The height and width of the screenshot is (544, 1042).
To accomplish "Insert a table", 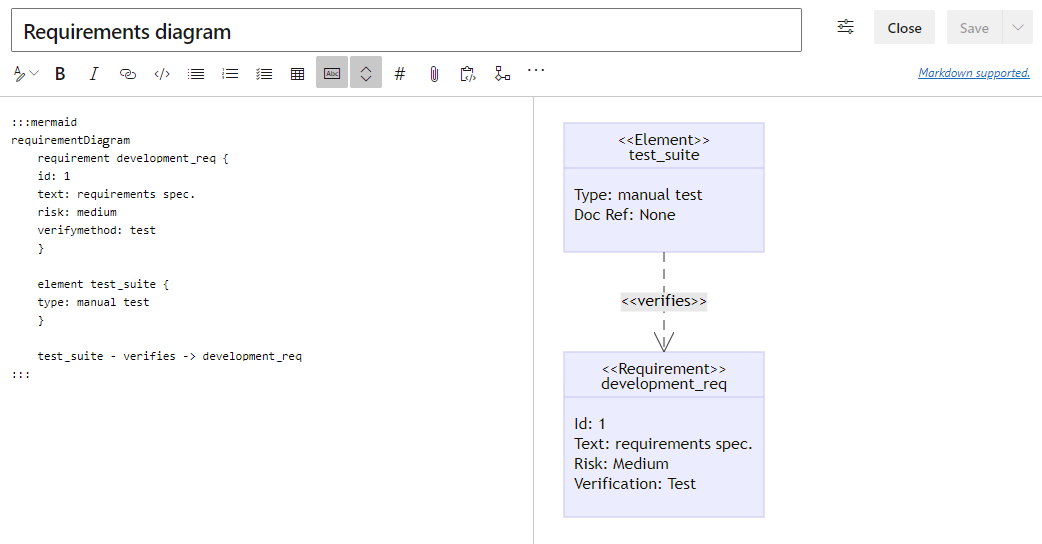I will coord(297,73).
